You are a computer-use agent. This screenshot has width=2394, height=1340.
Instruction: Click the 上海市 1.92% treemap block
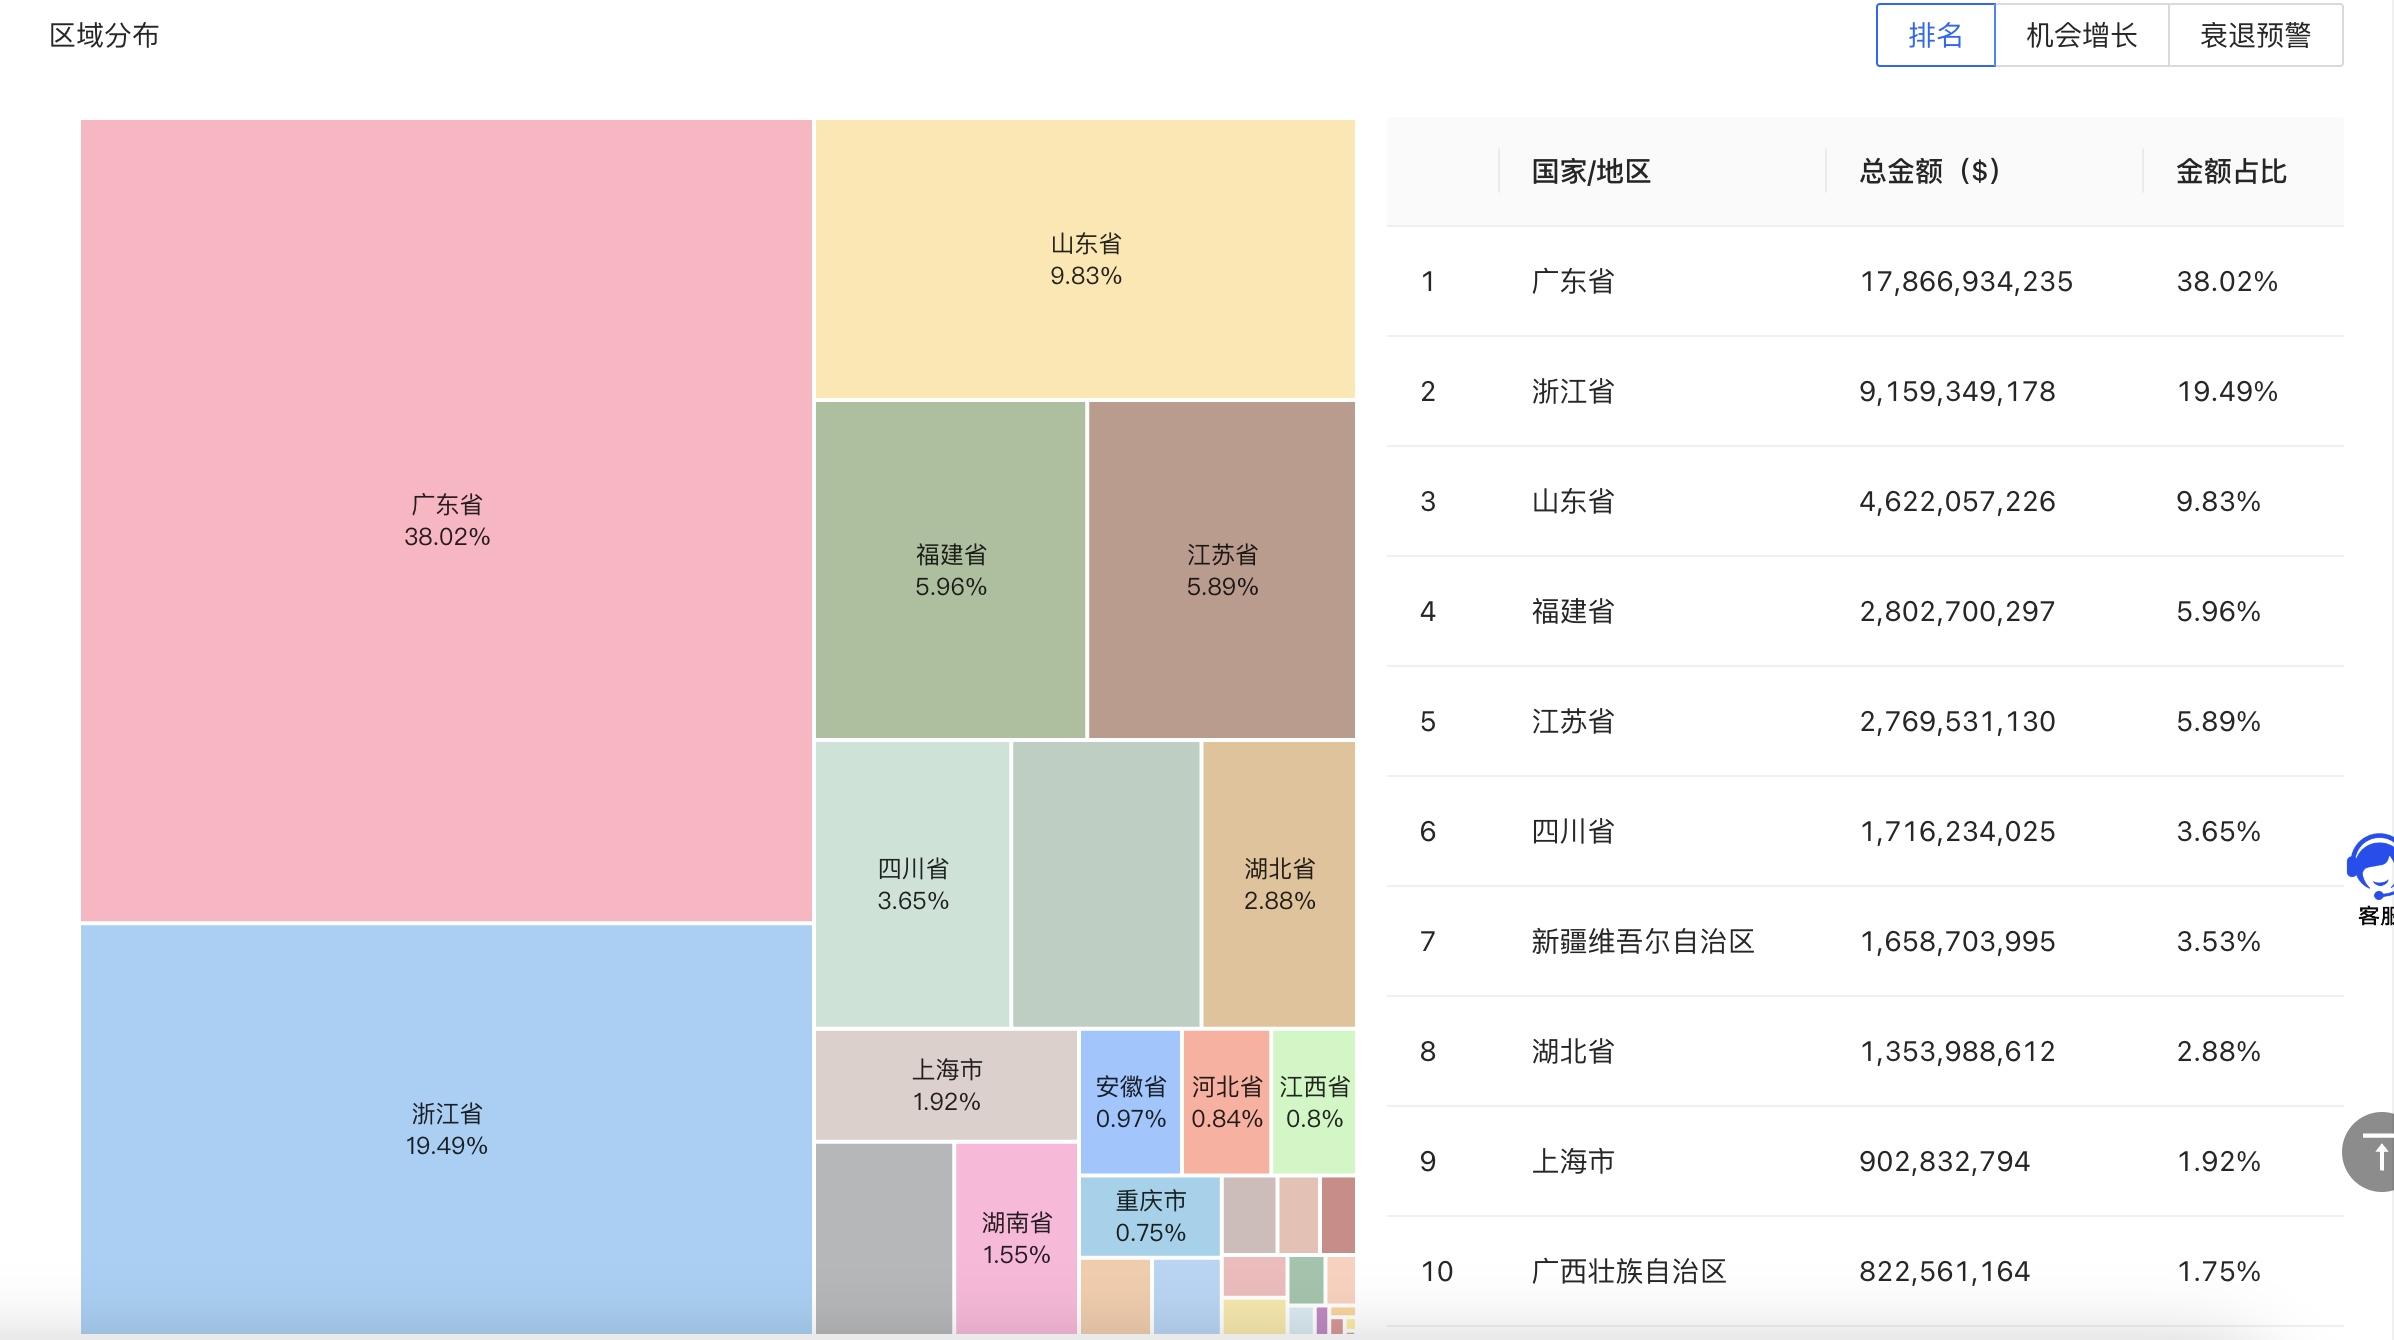click(x=946, y=1085)
